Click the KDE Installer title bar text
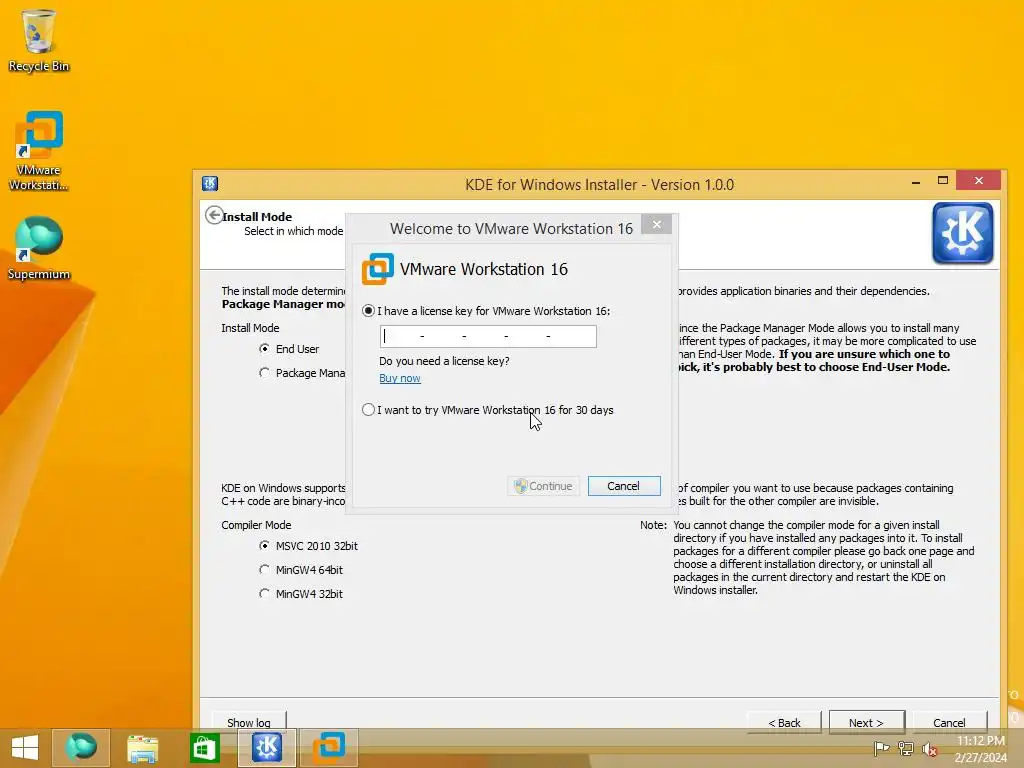Screen dimensions: 1024x768 tap(600, 185)
